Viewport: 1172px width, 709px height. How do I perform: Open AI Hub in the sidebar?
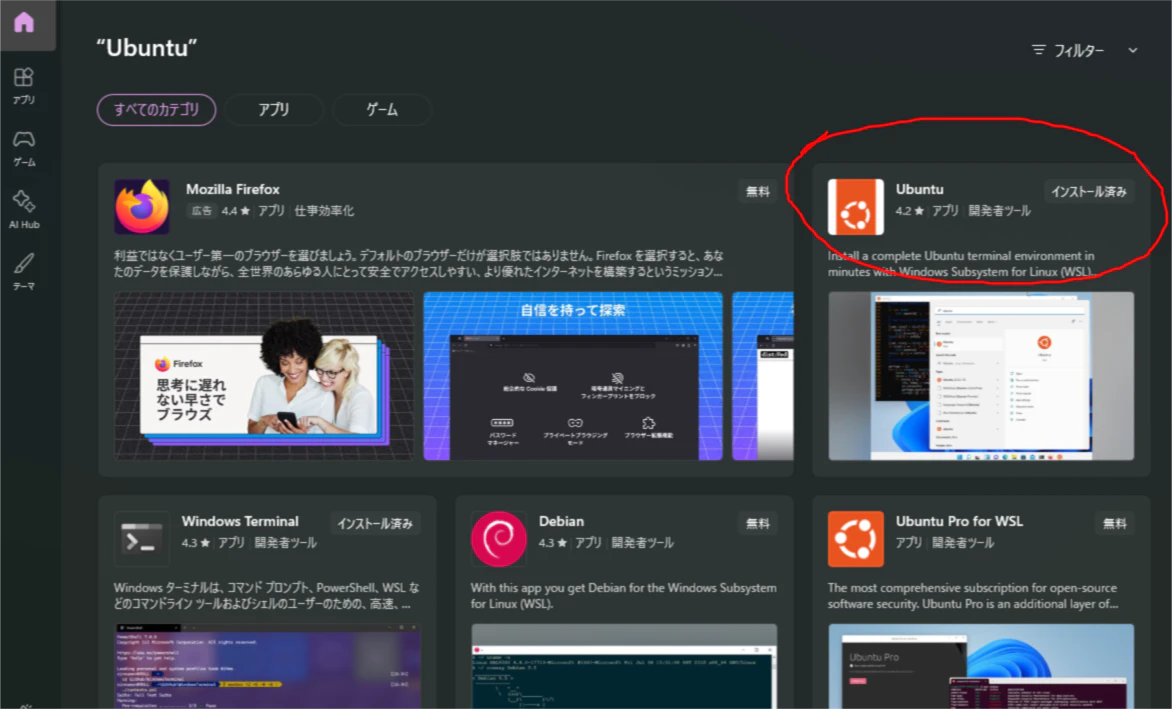click(24, 210)
